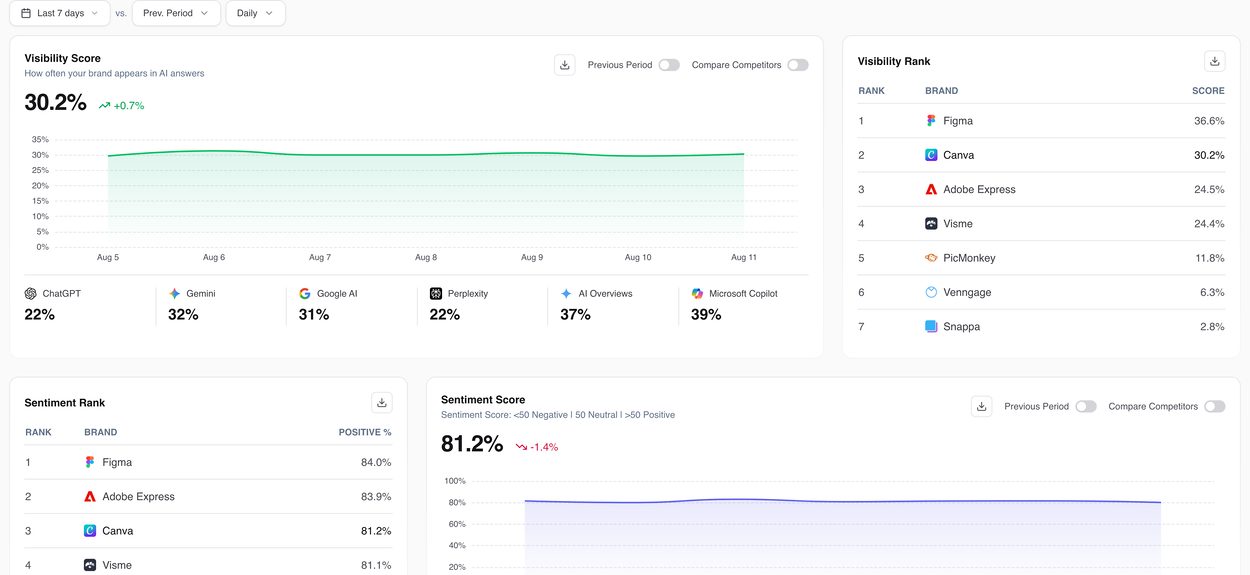Click the red downward trend arrow icon
The width and height of the screenshot is (1250, 575).
[x=521, y=447]
